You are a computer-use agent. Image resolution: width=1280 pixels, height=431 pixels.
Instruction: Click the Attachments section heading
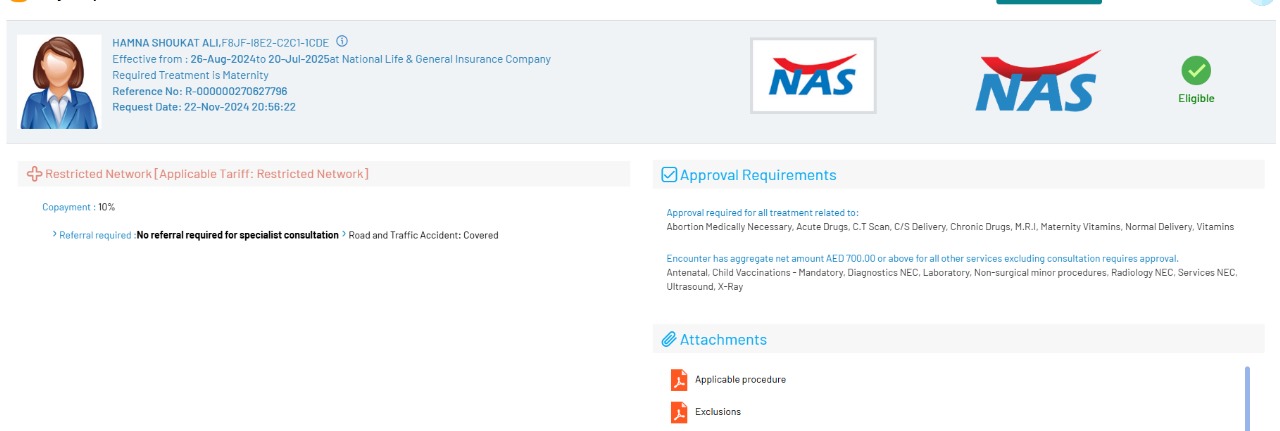(x=723, y=340)
